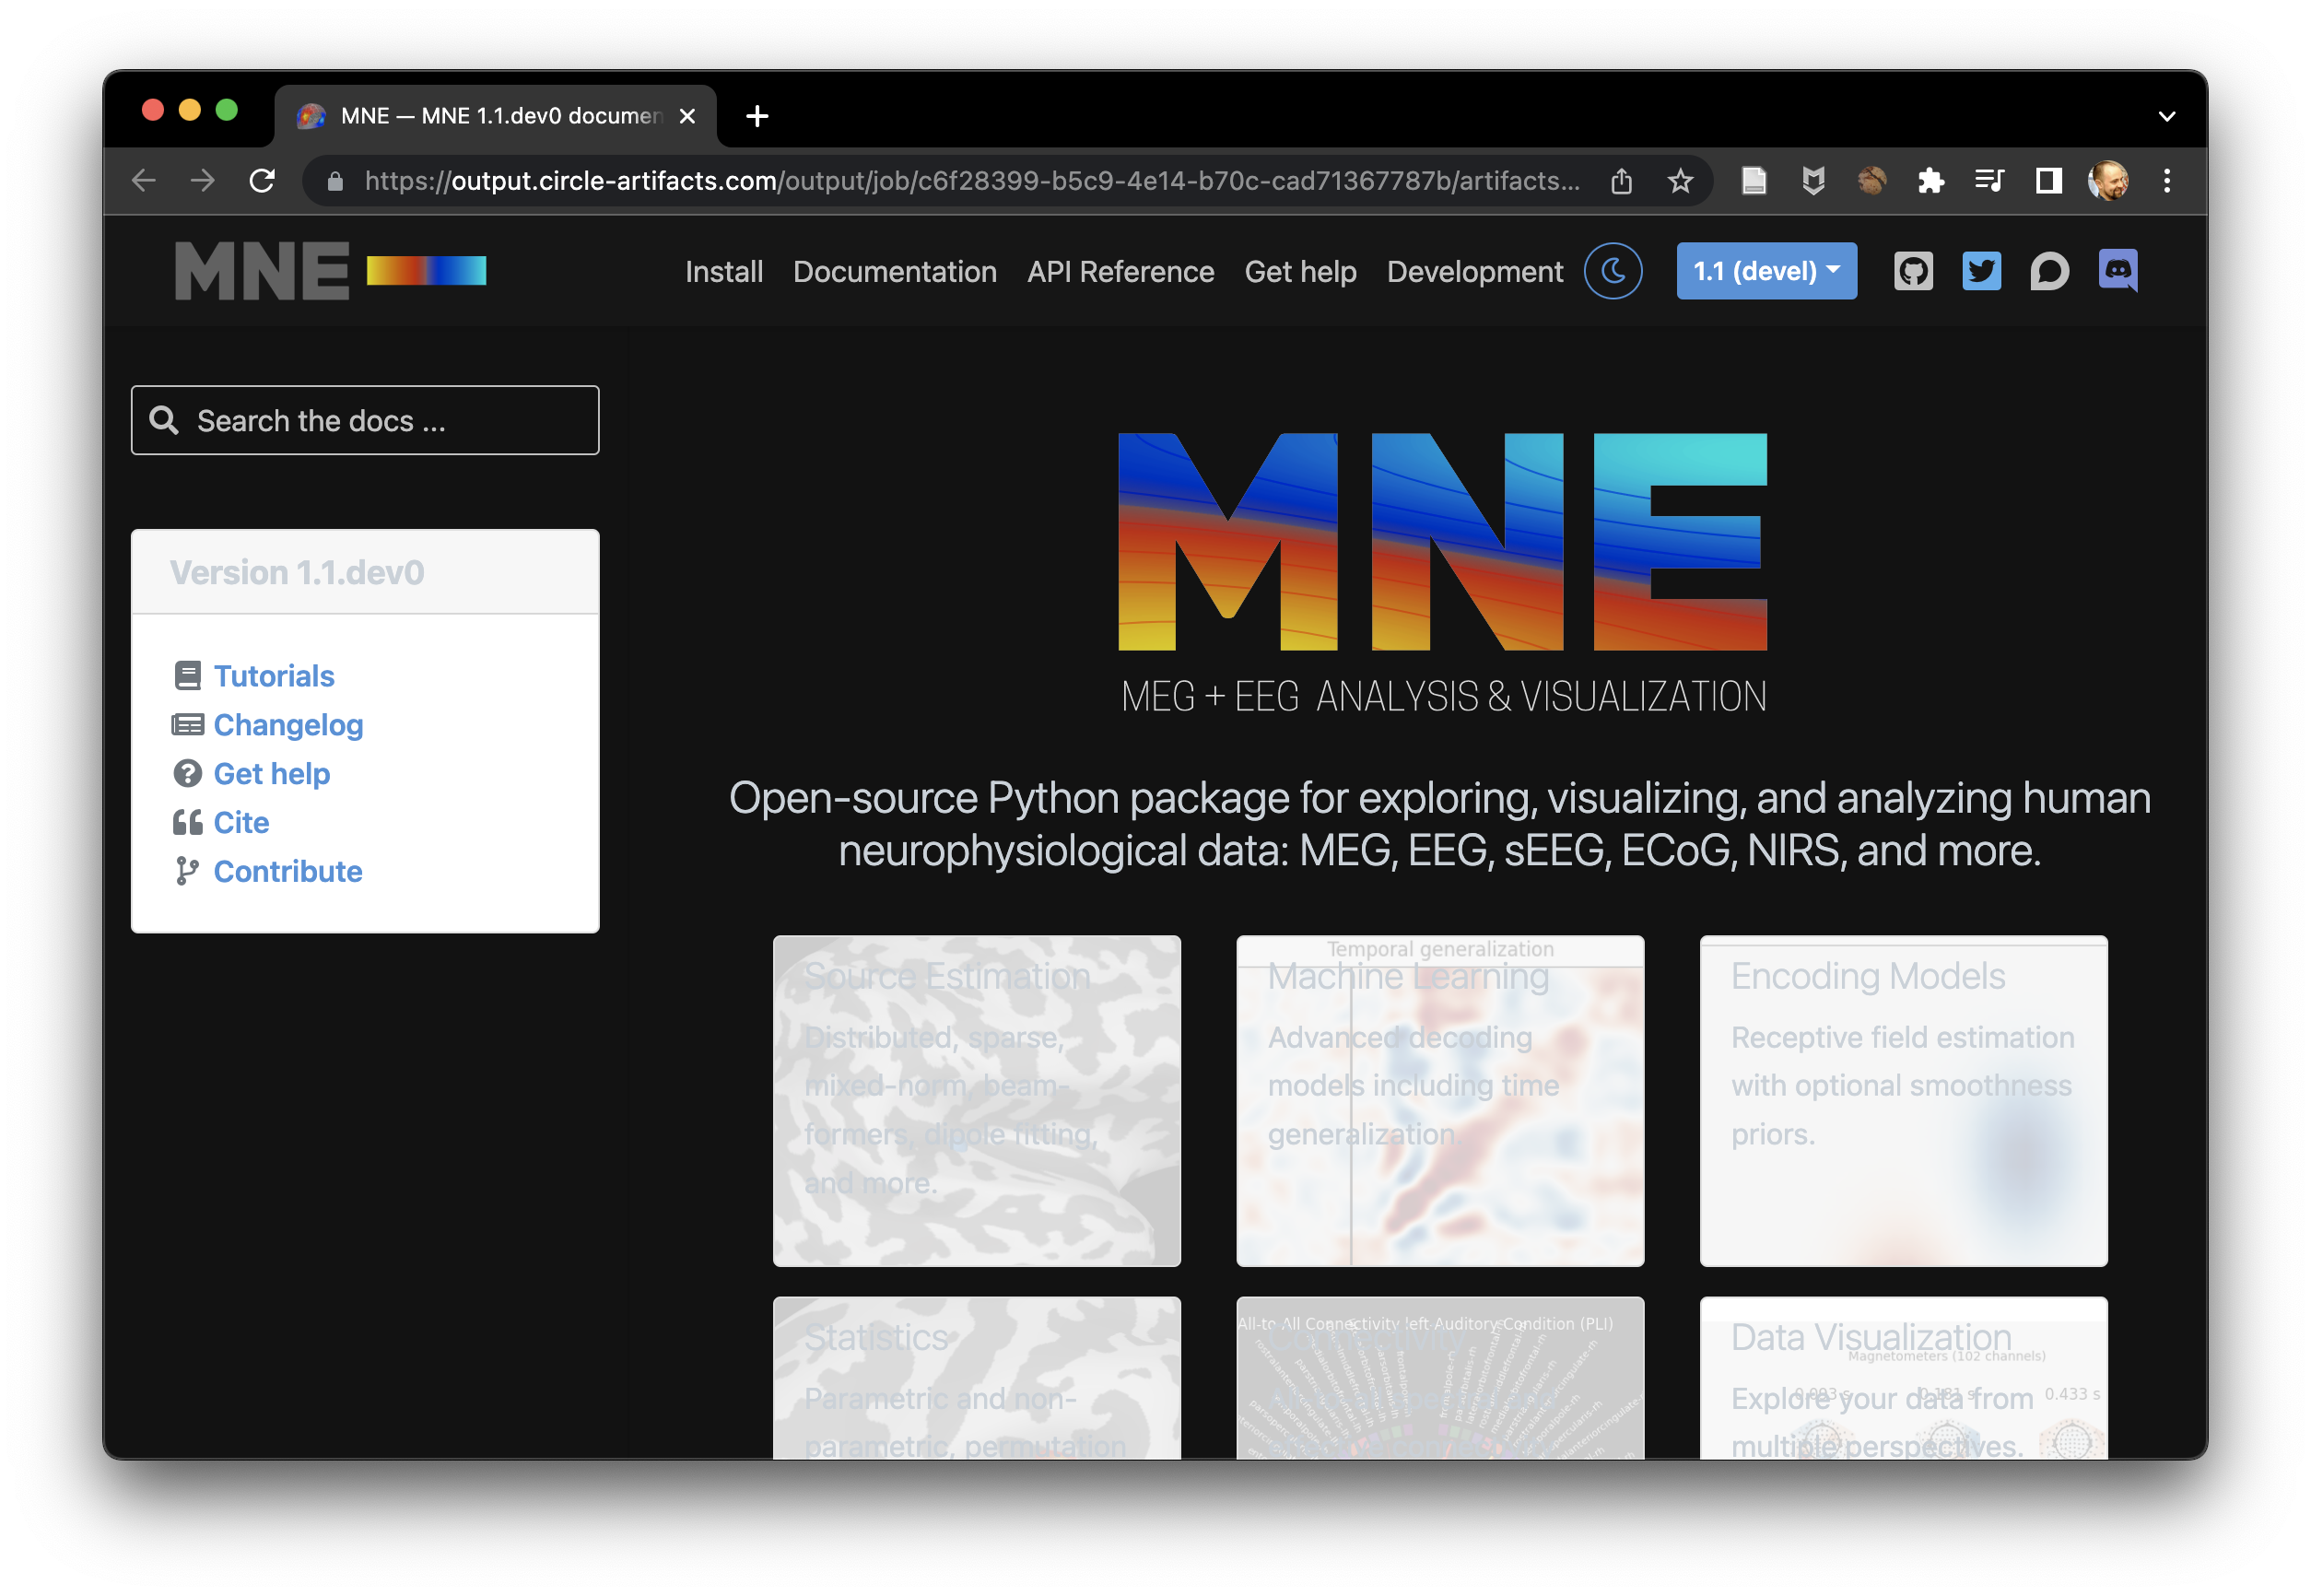Open the Discourse forum speech-bubble icon

[2049, 271]
